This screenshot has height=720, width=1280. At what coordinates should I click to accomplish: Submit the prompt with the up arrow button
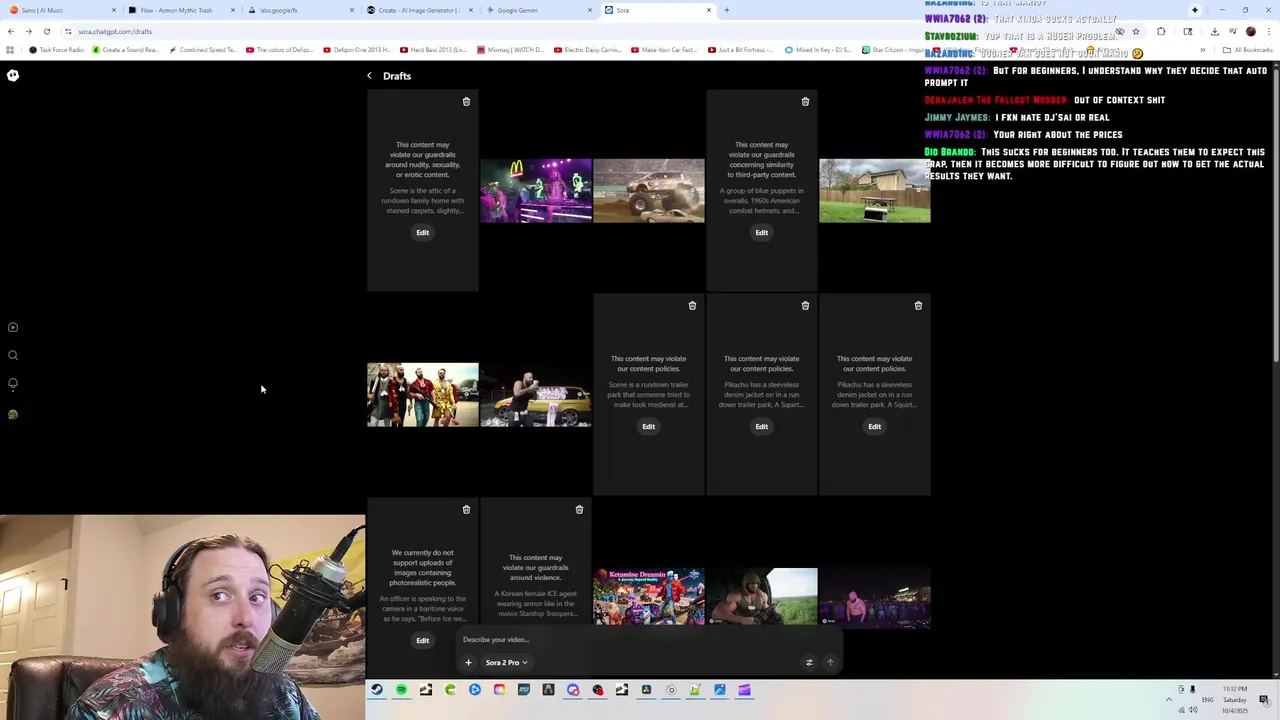[829, 662]
